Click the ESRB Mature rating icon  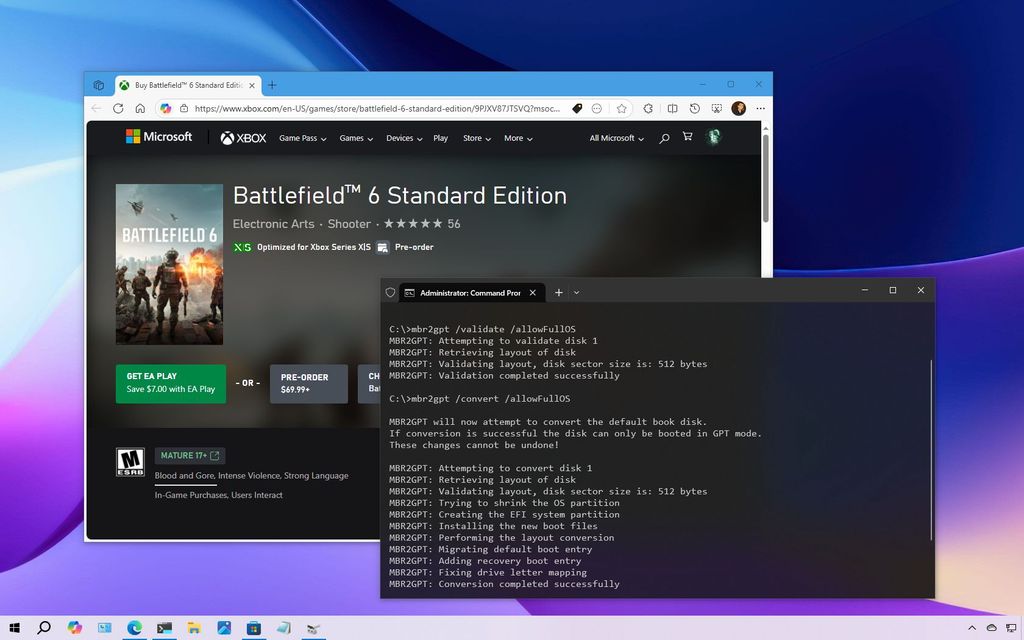click(129, 462)
